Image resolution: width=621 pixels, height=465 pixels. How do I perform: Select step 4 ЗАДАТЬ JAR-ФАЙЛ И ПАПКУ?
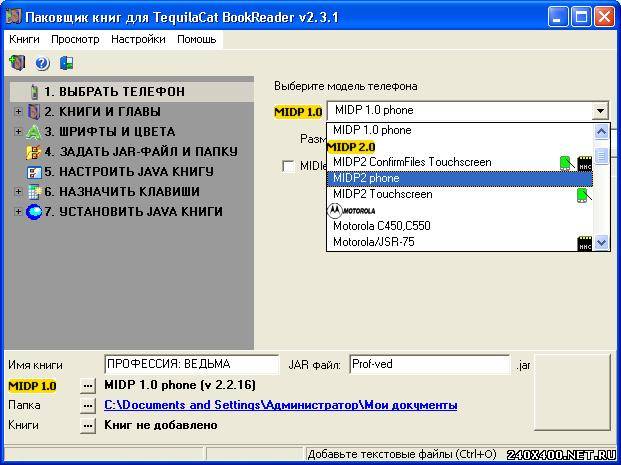pos(141,152)
